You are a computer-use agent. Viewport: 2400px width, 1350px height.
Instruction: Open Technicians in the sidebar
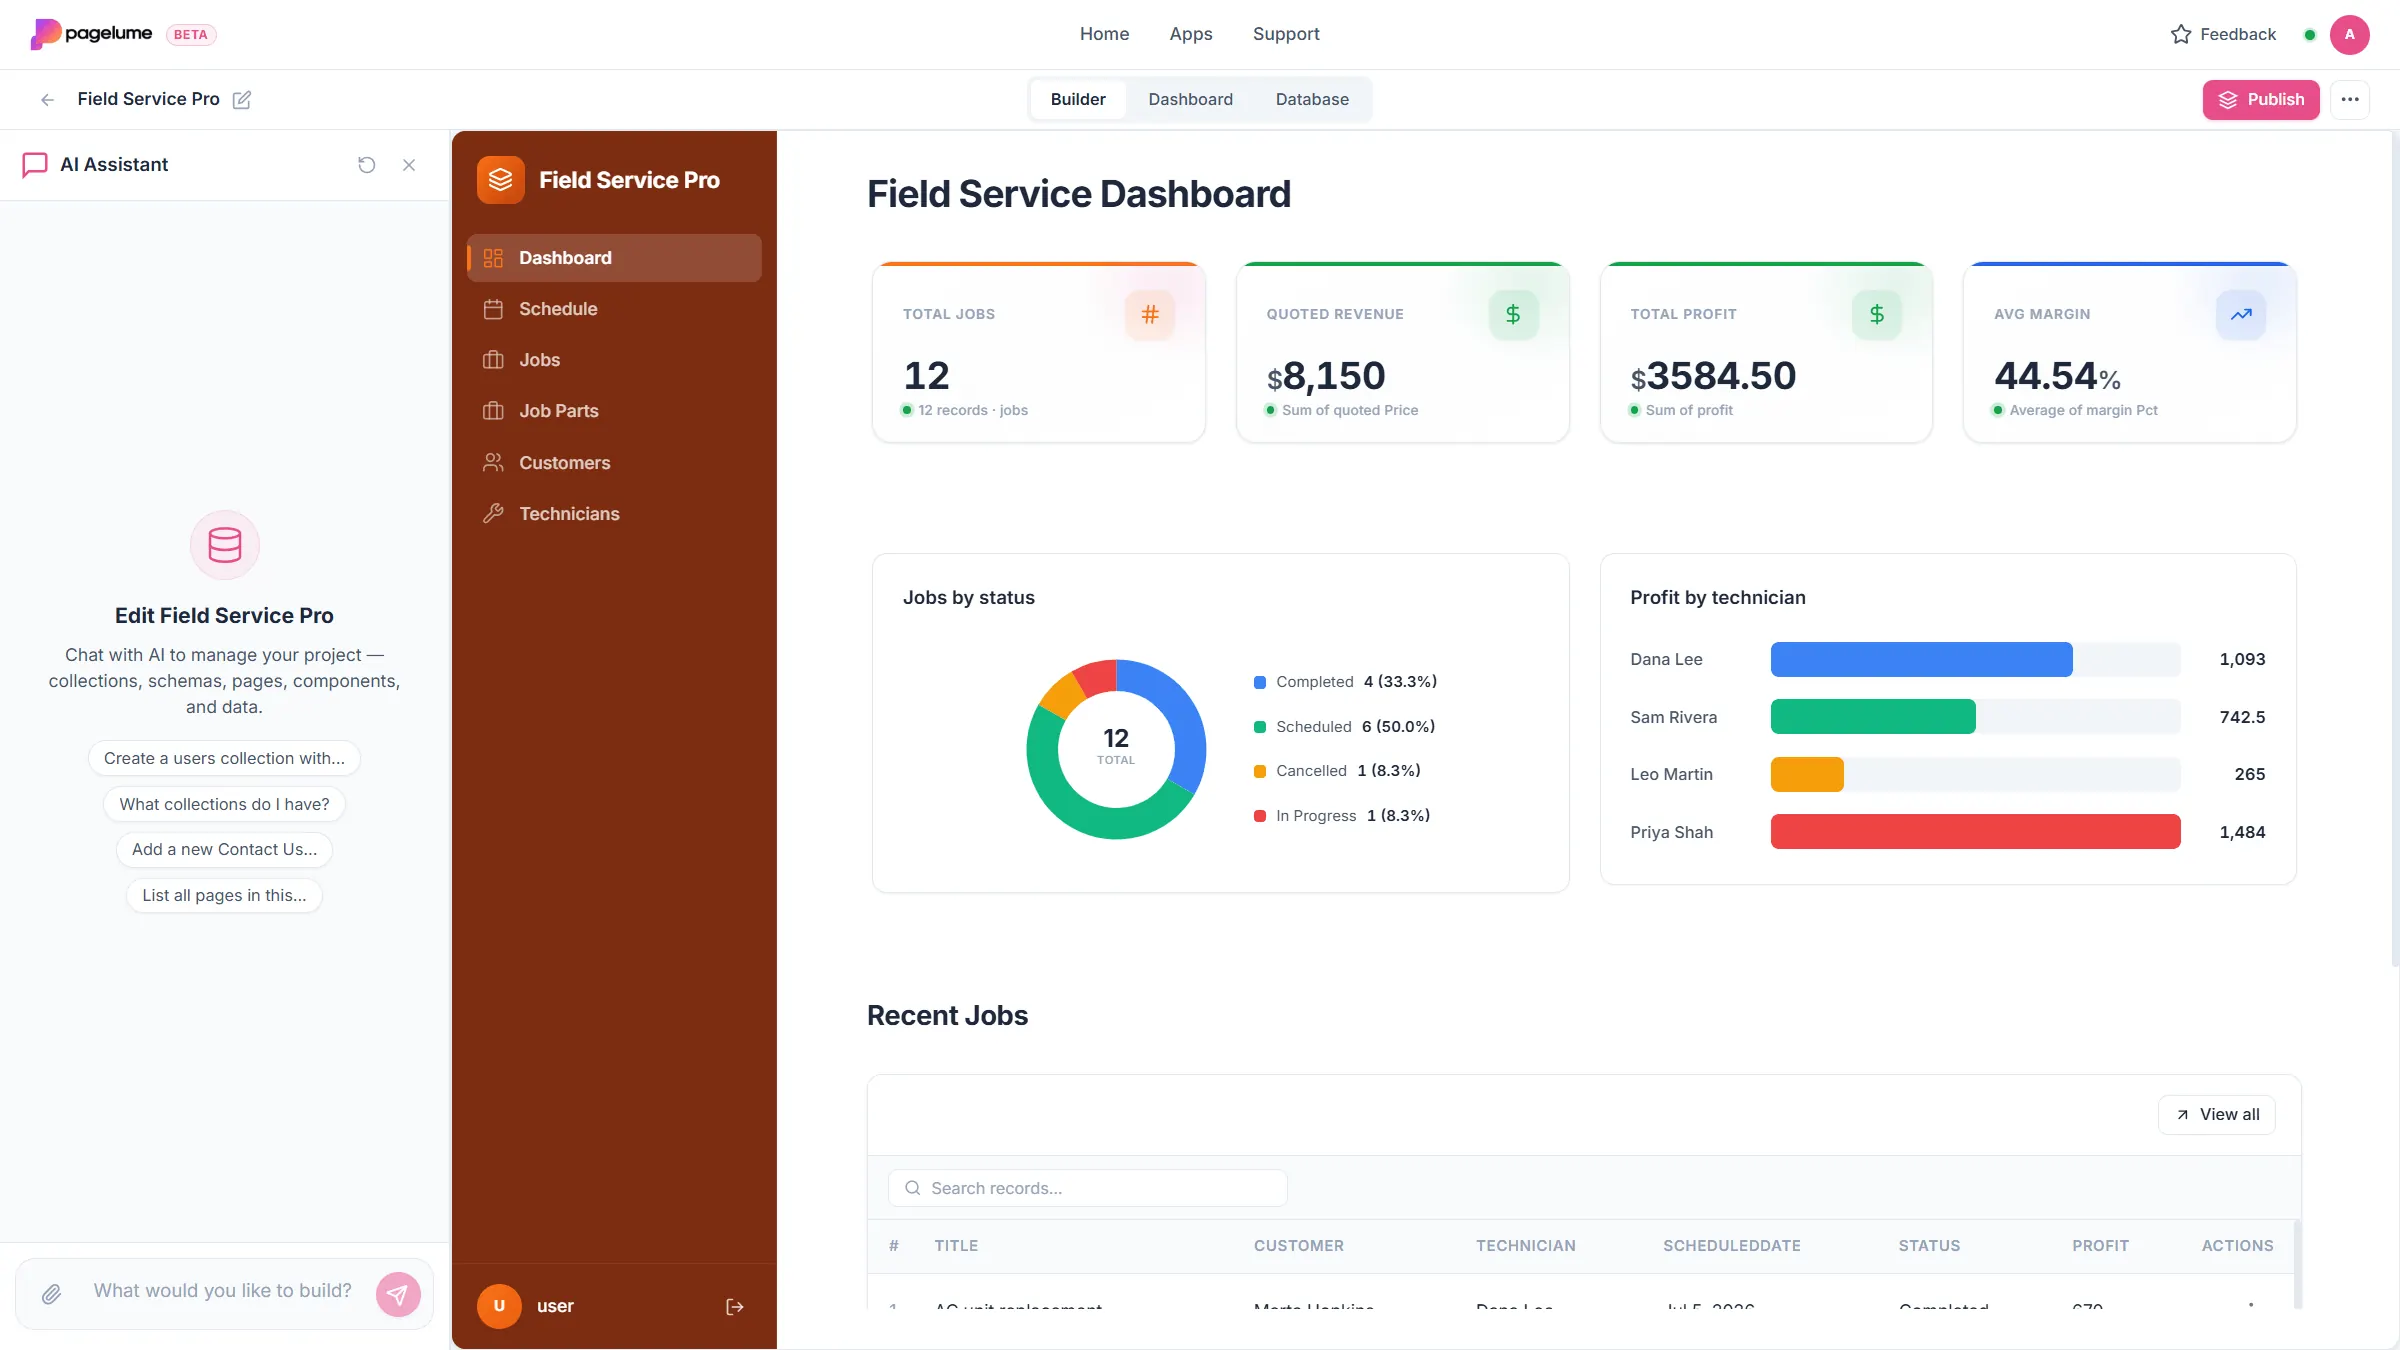pos(614,514)
